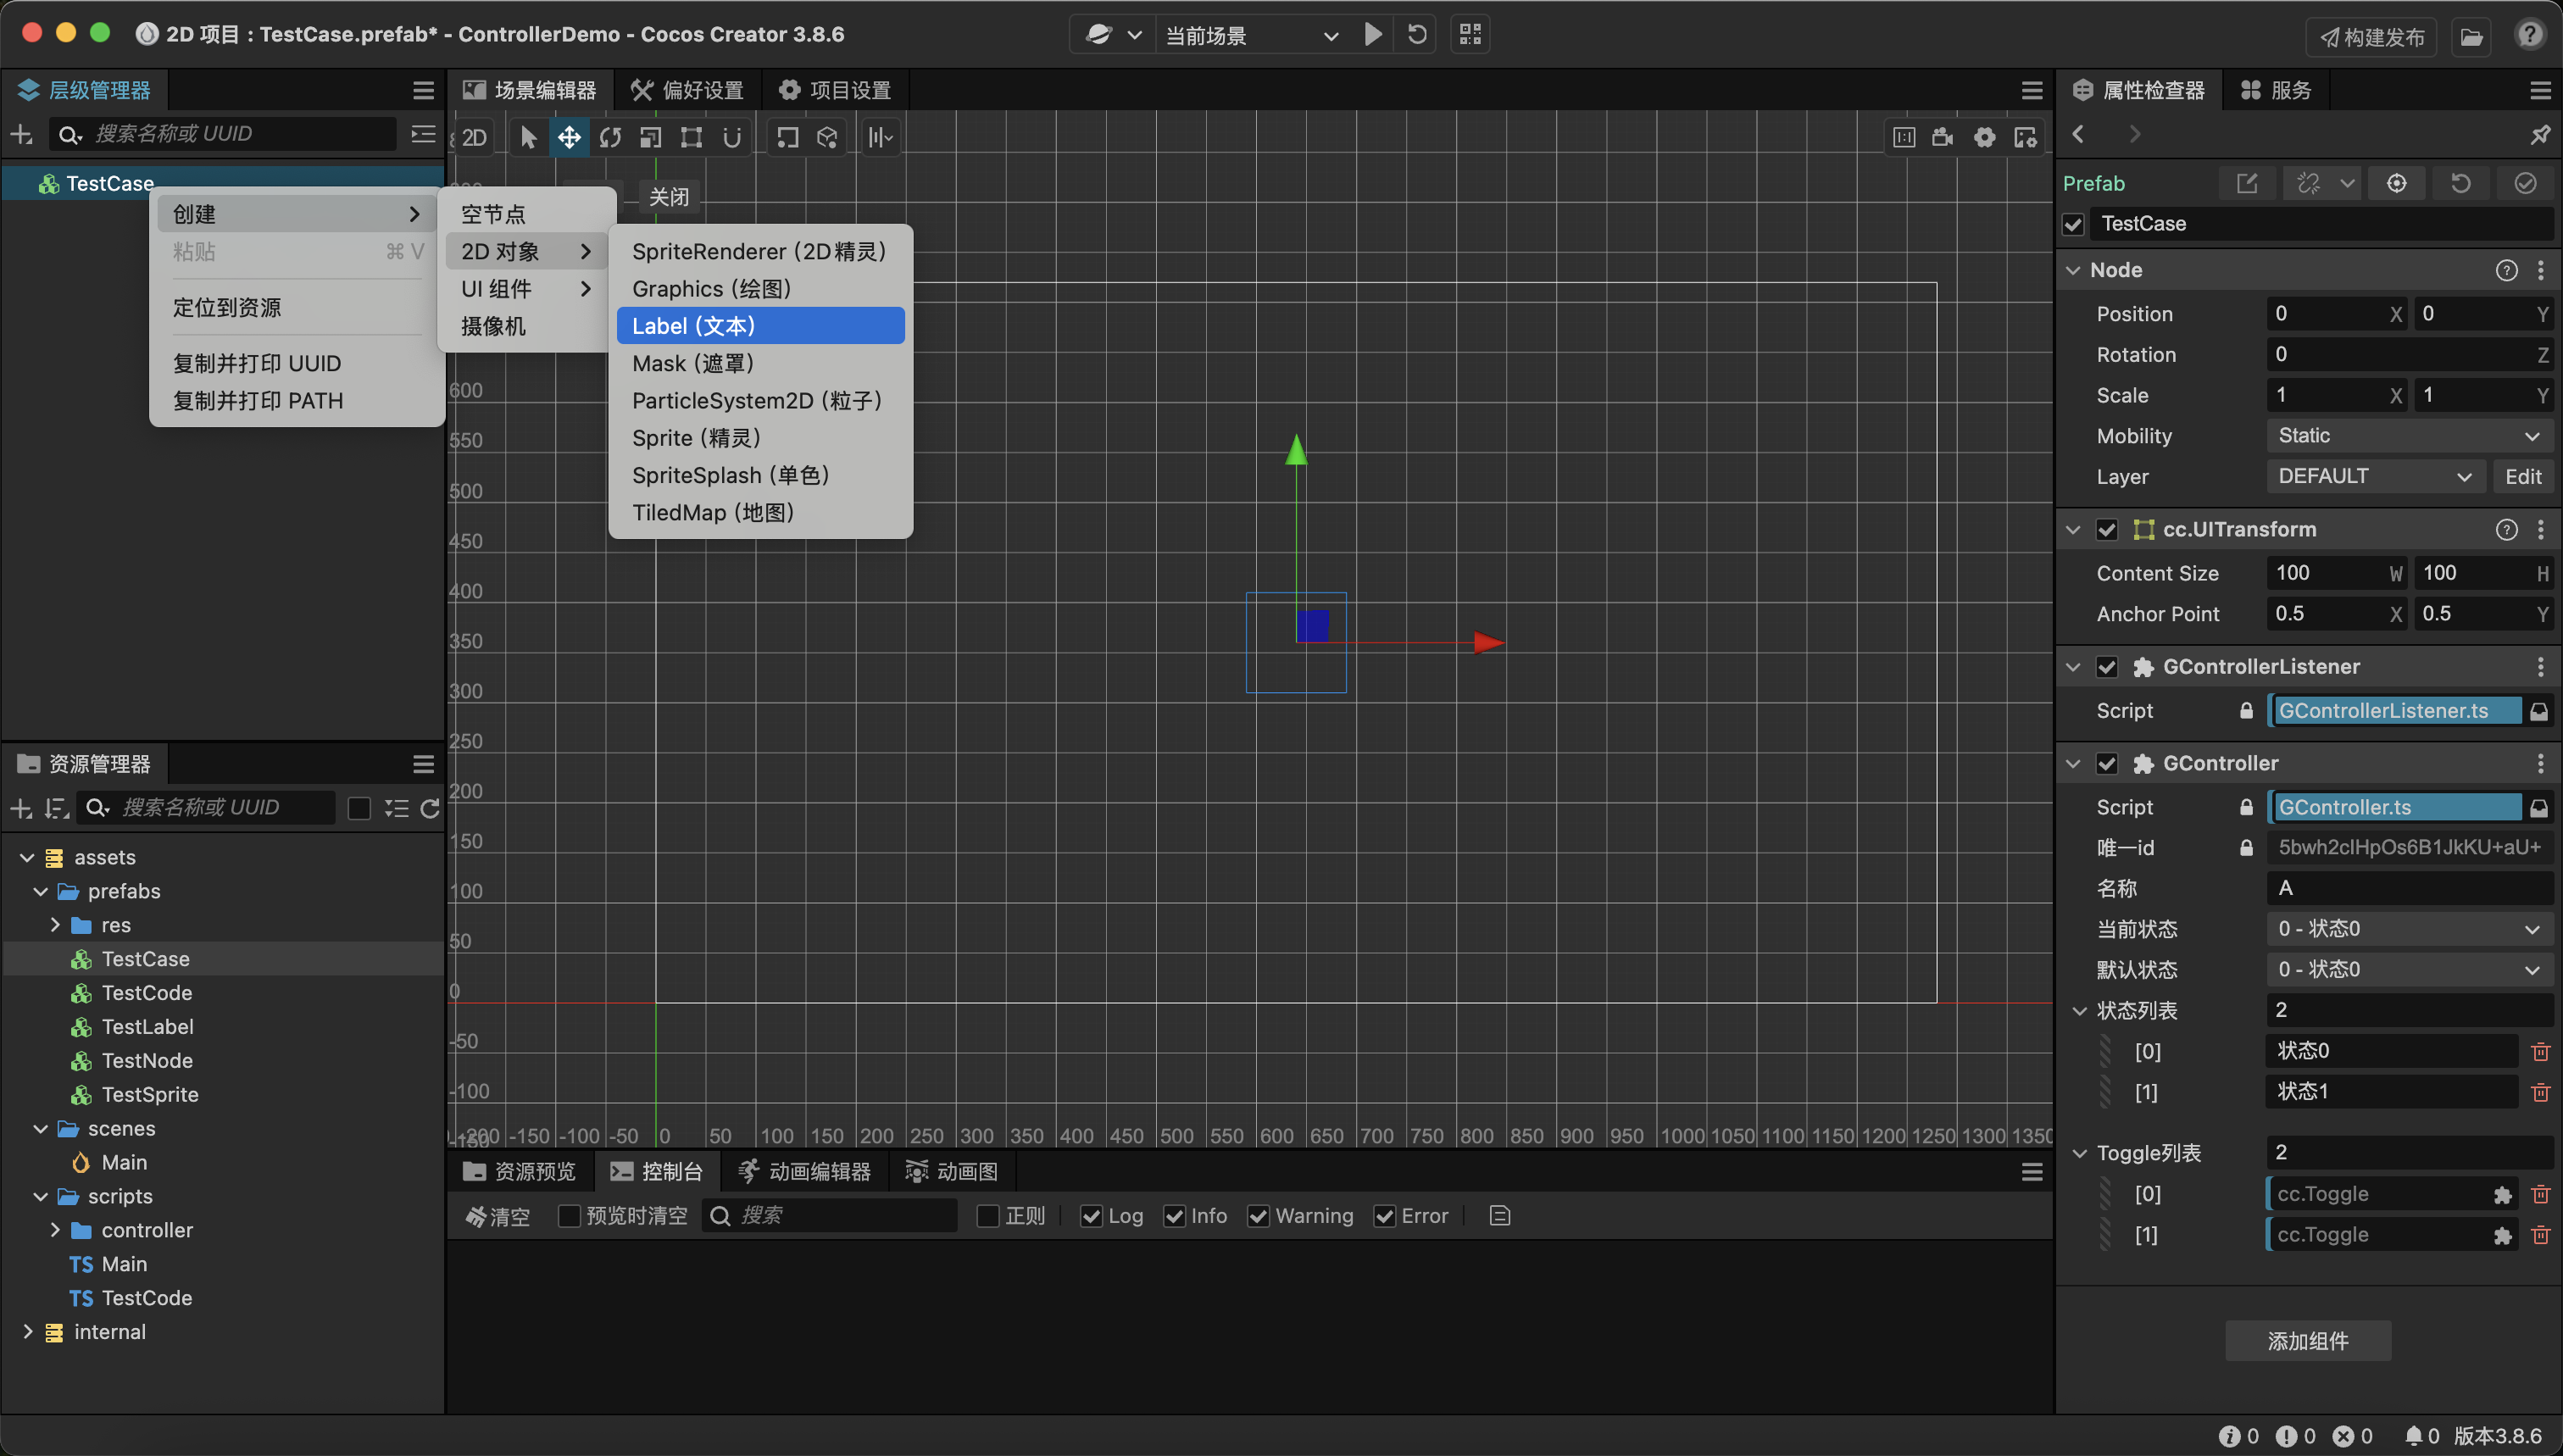
Task: Open the Mobility Static dropdown
Action: [x=2408, y=436]
